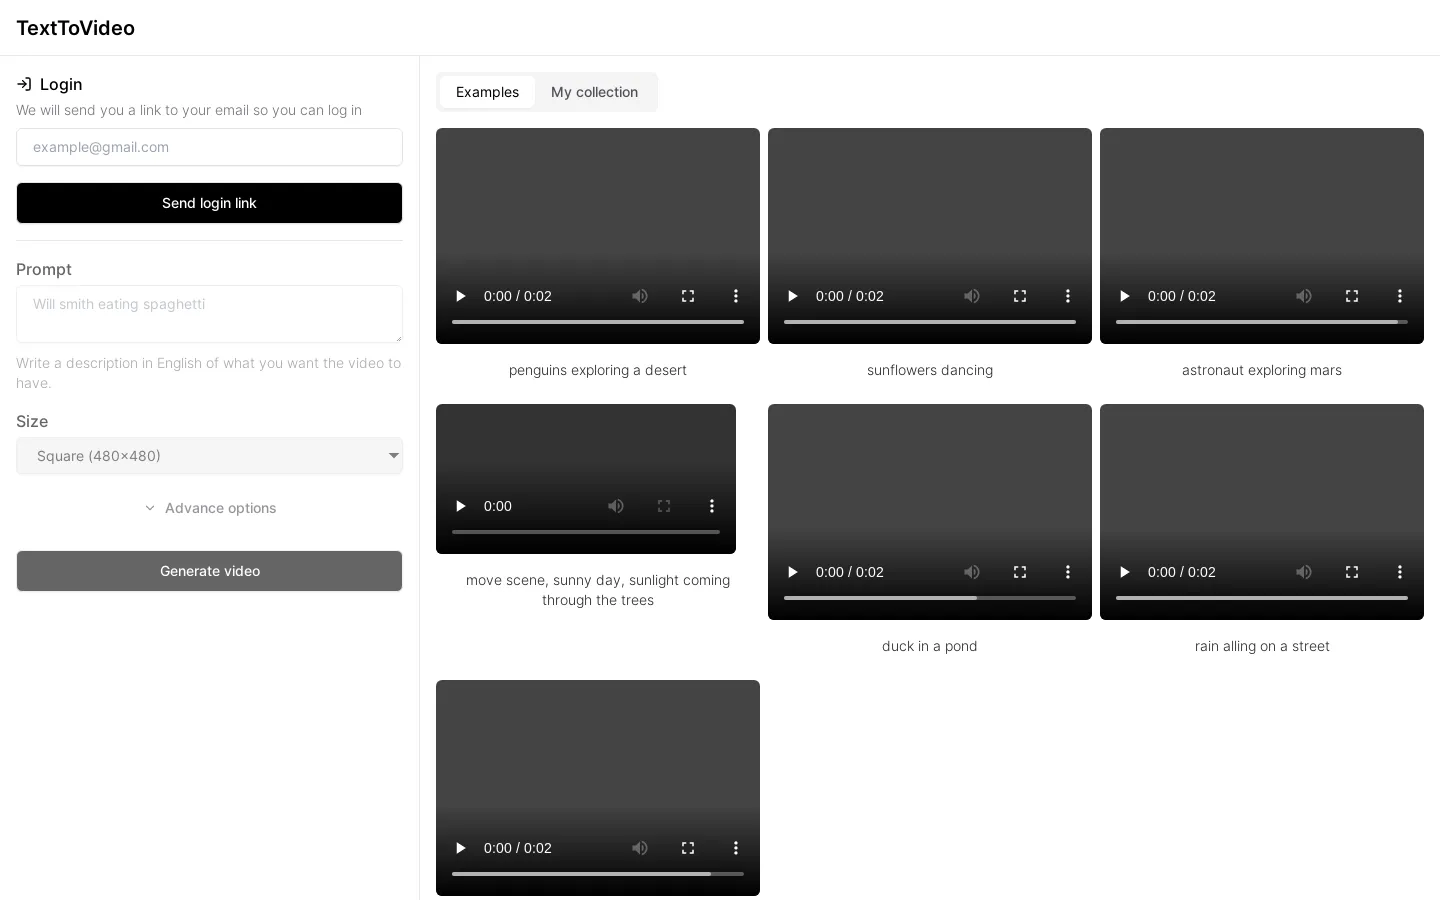Fullscreen the rain alling on a street video
Viewport: 1440px width, 900px height.
tap(1352, 572)
